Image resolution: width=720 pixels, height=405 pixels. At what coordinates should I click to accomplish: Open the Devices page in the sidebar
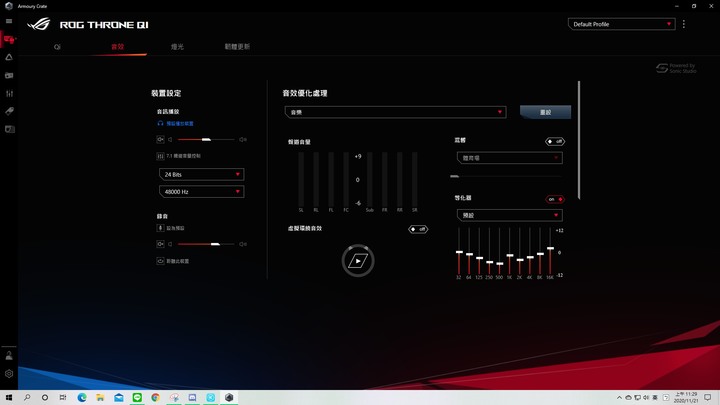click(x=9, y=39)
